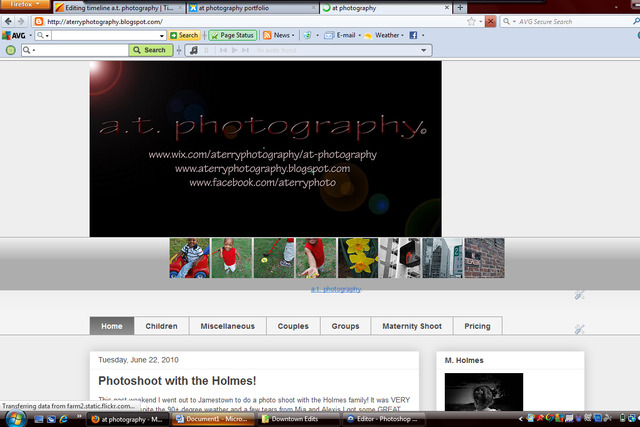Click the AVG toolbar search input box
640x427 pixels.
click(105, 36)
